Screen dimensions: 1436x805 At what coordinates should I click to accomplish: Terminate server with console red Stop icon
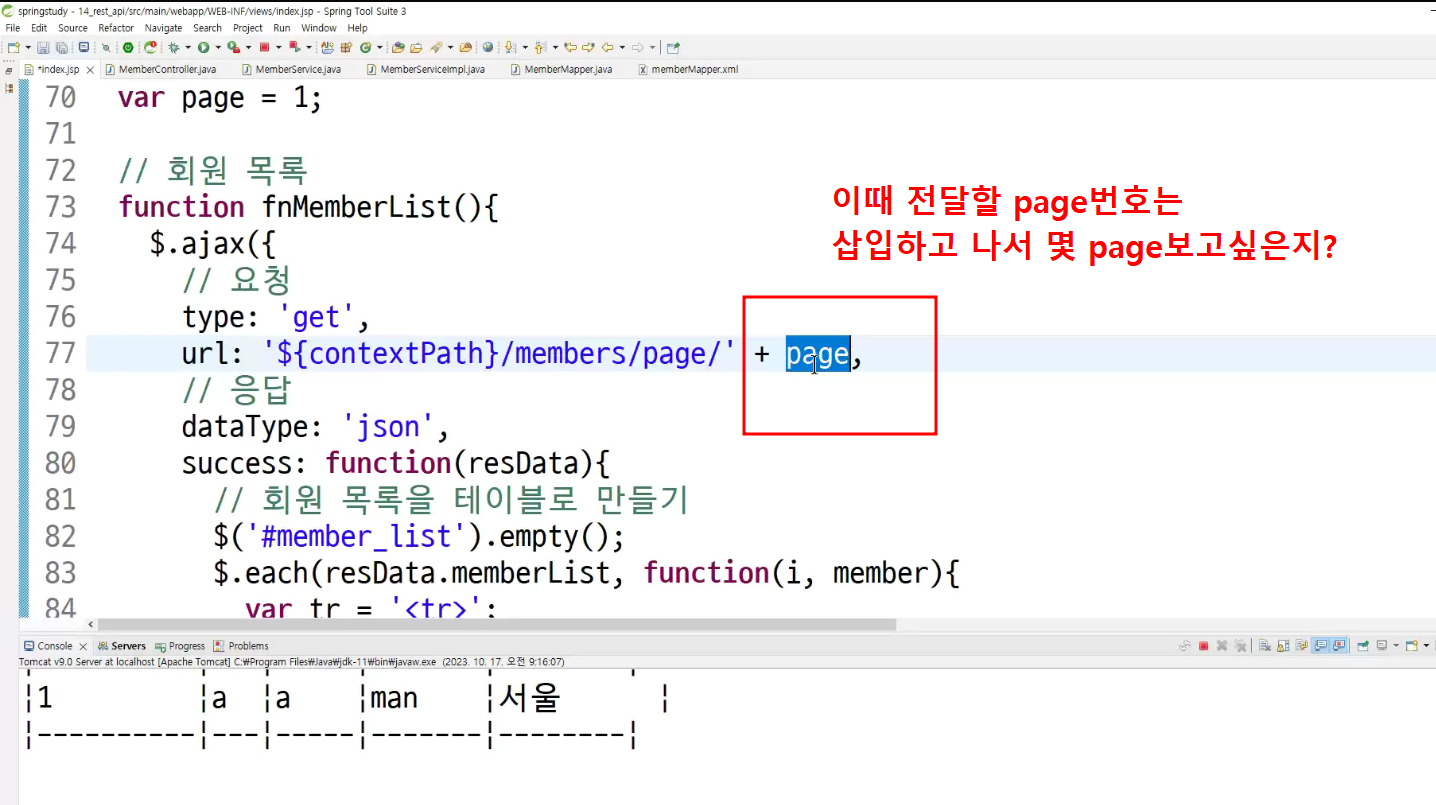point(1203,646)
